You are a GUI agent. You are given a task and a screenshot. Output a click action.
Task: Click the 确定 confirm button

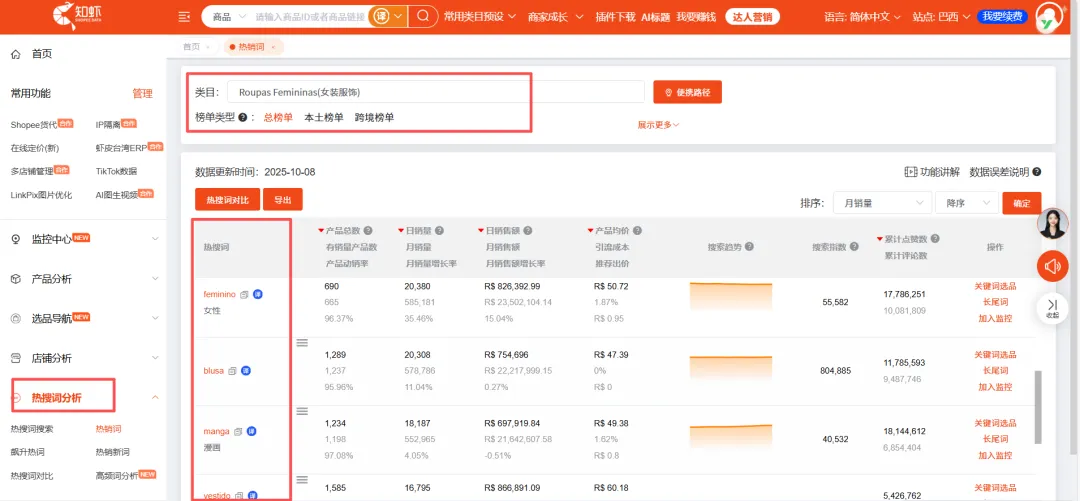(1021, 203)
